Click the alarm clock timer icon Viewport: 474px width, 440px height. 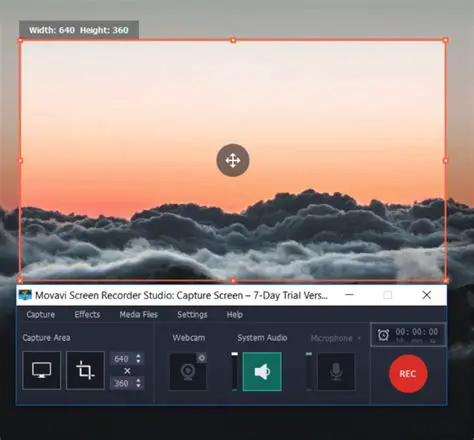[383, 335]
